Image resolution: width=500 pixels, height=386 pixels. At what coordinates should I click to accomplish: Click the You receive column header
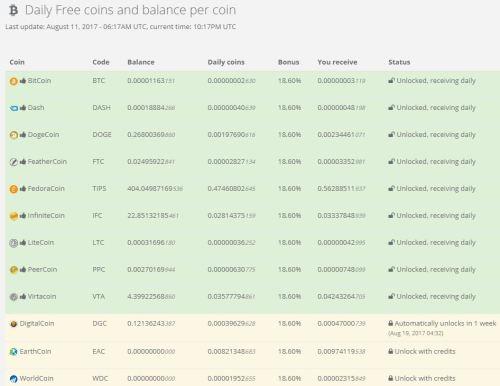337,62
